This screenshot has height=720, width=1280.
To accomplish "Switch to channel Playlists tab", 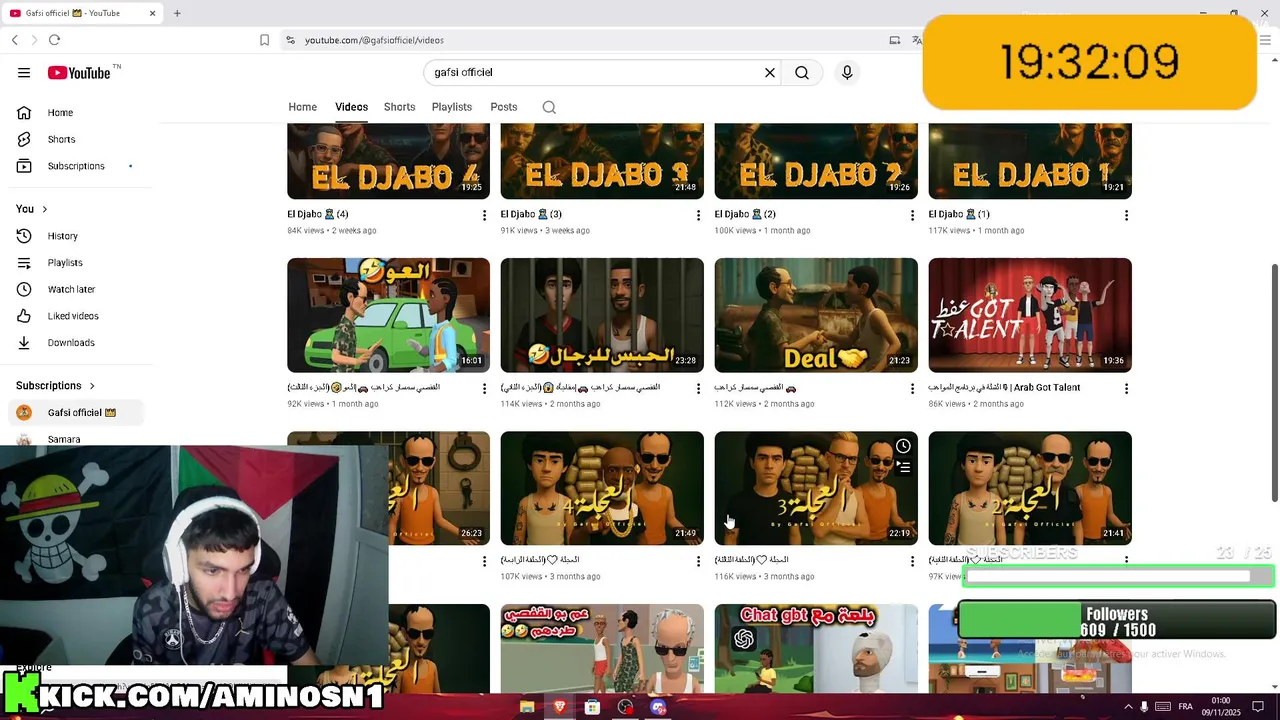I will pos(451,107).
